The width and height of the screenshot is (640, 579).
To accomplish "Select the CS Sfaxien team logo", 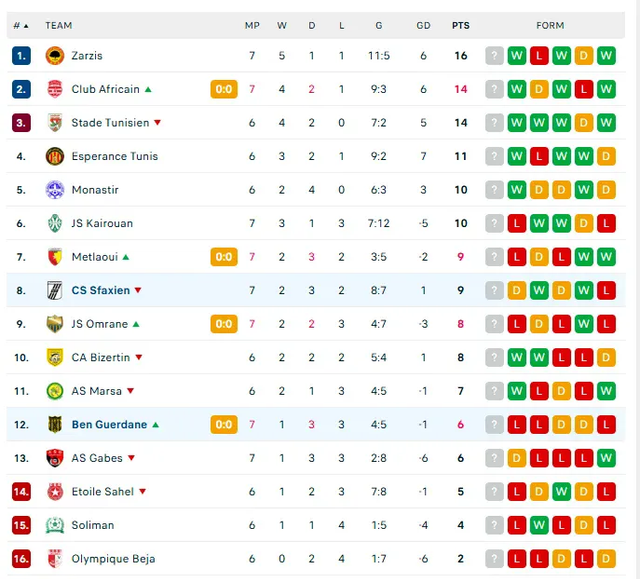I will [55, 291].
